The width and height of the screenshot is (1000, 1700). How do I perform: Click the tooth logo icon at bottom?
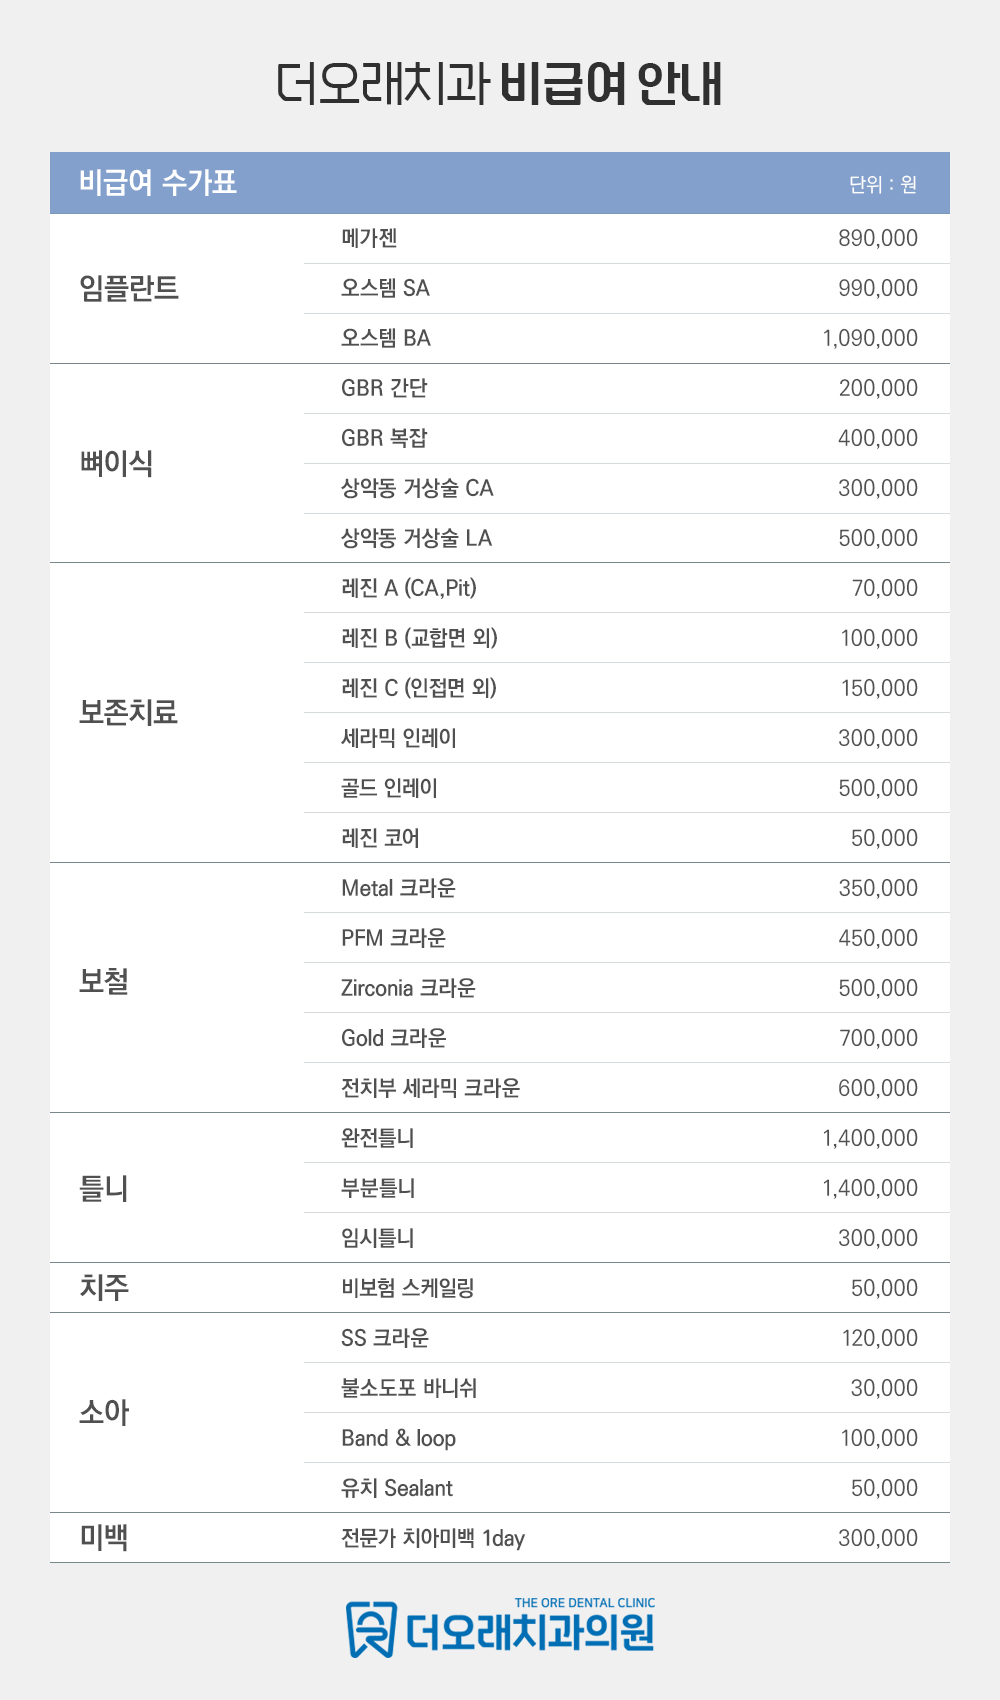coord(370,1629)
